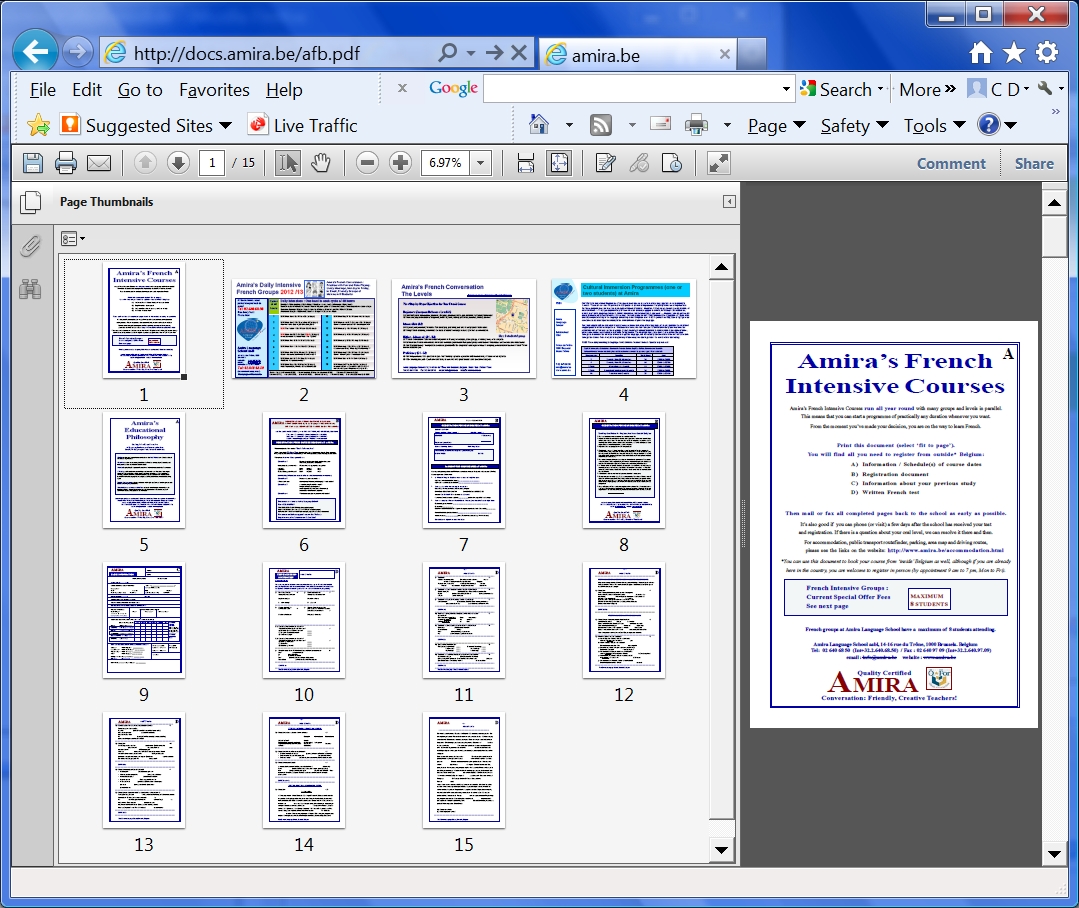Expand More toolbar options chevron
Screen dimensions: 1079x908
click(x=950, y=89)
